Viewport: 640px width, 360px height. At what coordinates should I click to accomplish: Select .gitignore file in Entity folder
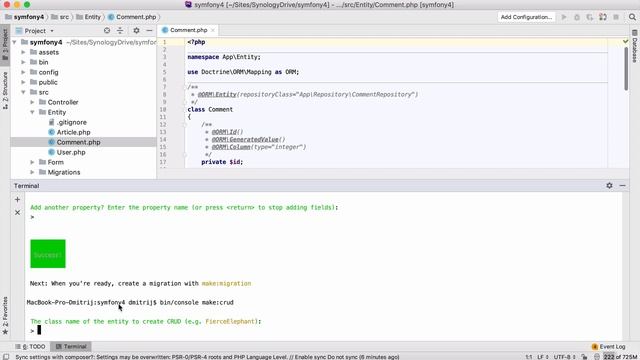click(x=71, y=122)
